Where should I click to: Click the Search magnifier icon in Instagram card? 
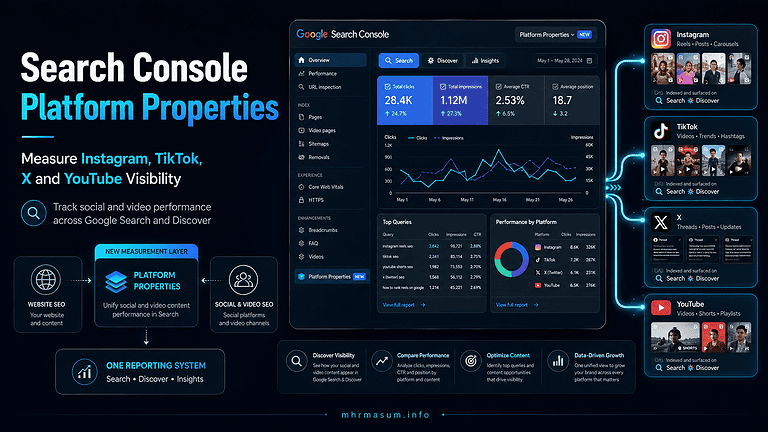(x=659, y=101)
